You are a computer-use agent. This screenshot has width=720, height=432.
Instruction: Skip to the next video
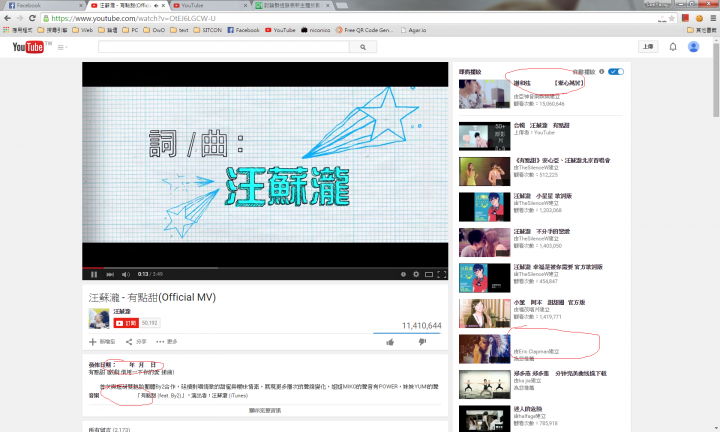(x=110, y=274)
